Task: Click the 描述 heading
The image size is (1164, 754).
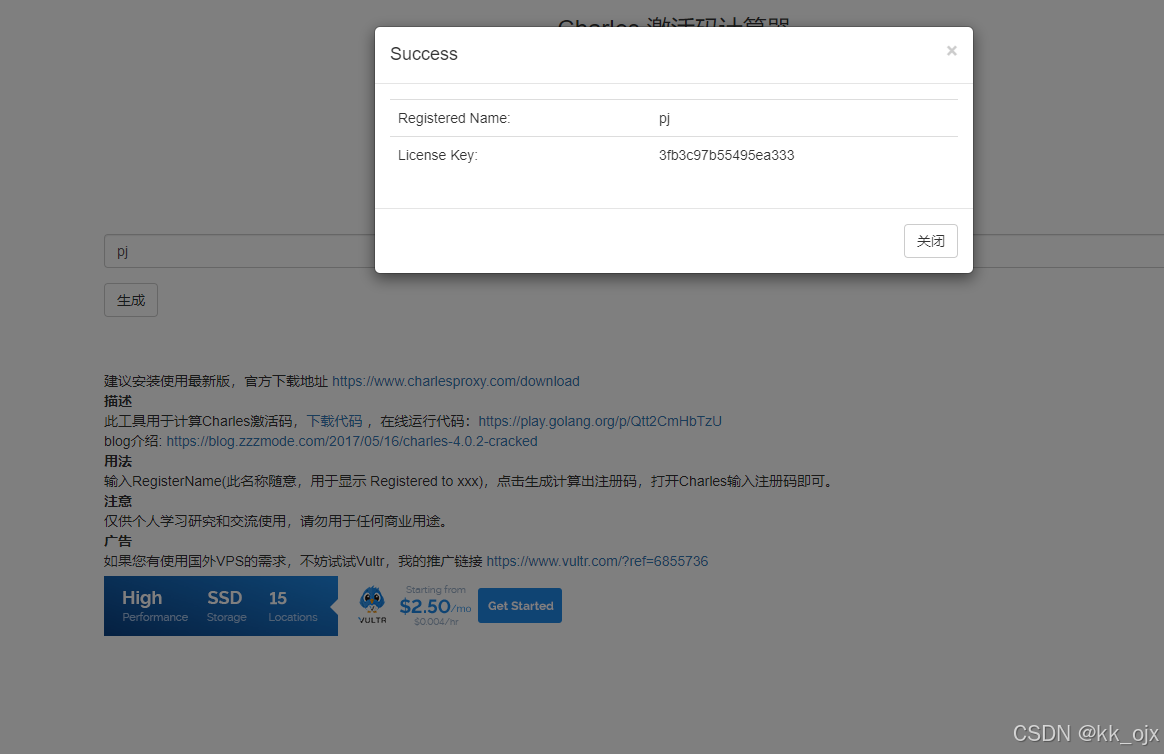Action: pyautogui.click(x=118, y=401)
